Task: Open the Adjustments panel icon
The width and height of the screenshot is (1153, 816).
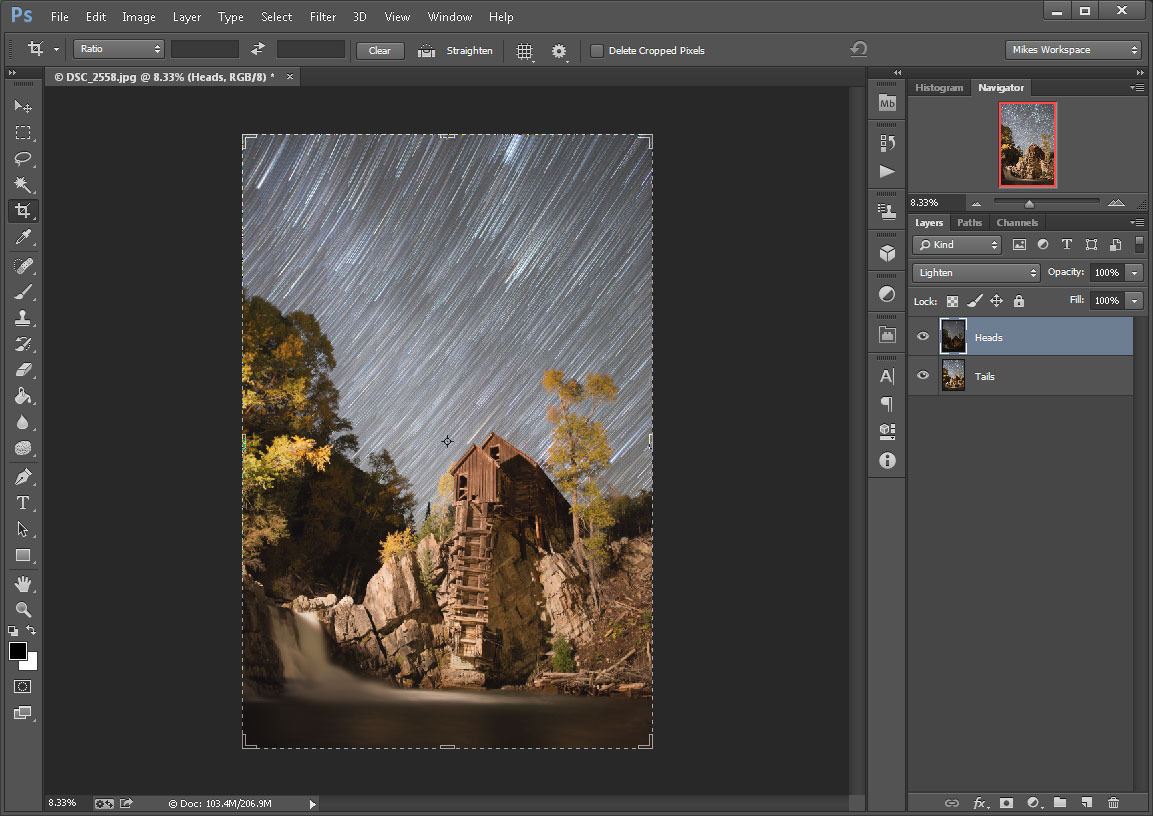Action: (x=888, y=294)
